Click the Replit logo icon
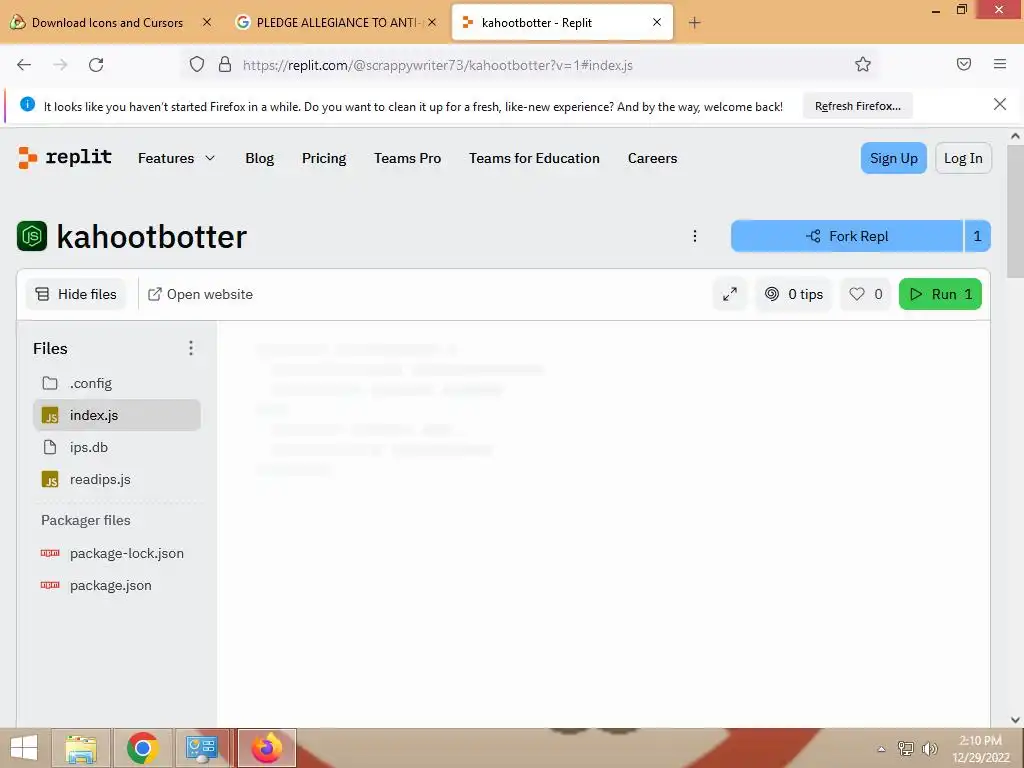The width and height of the screenshot is (1024, 768). pos(27,158)
